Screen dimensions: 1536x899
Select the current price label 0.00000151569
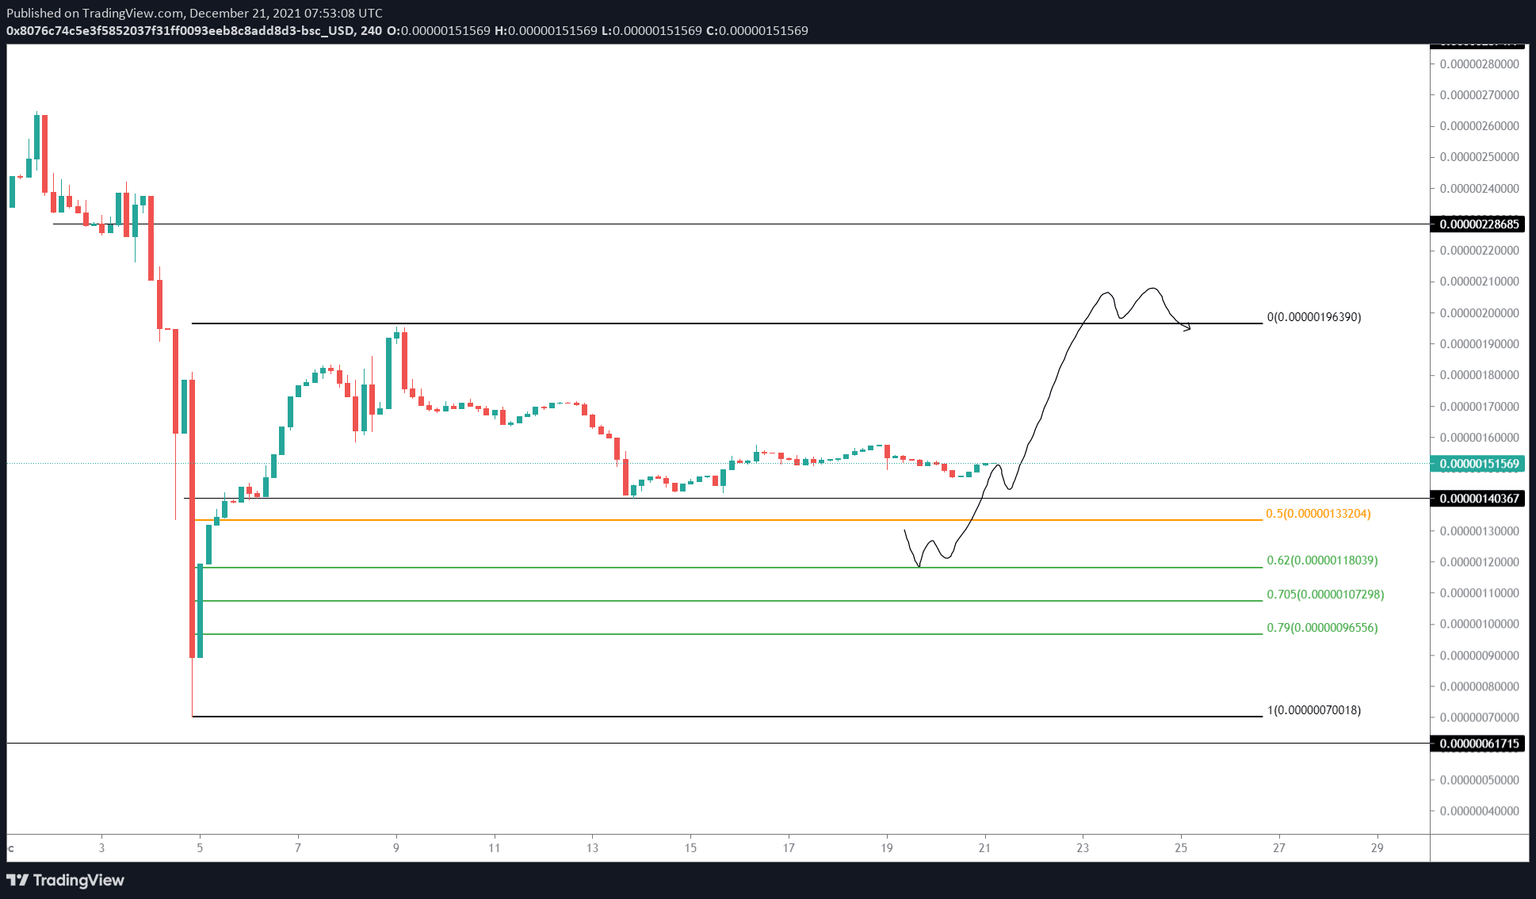1478,463
